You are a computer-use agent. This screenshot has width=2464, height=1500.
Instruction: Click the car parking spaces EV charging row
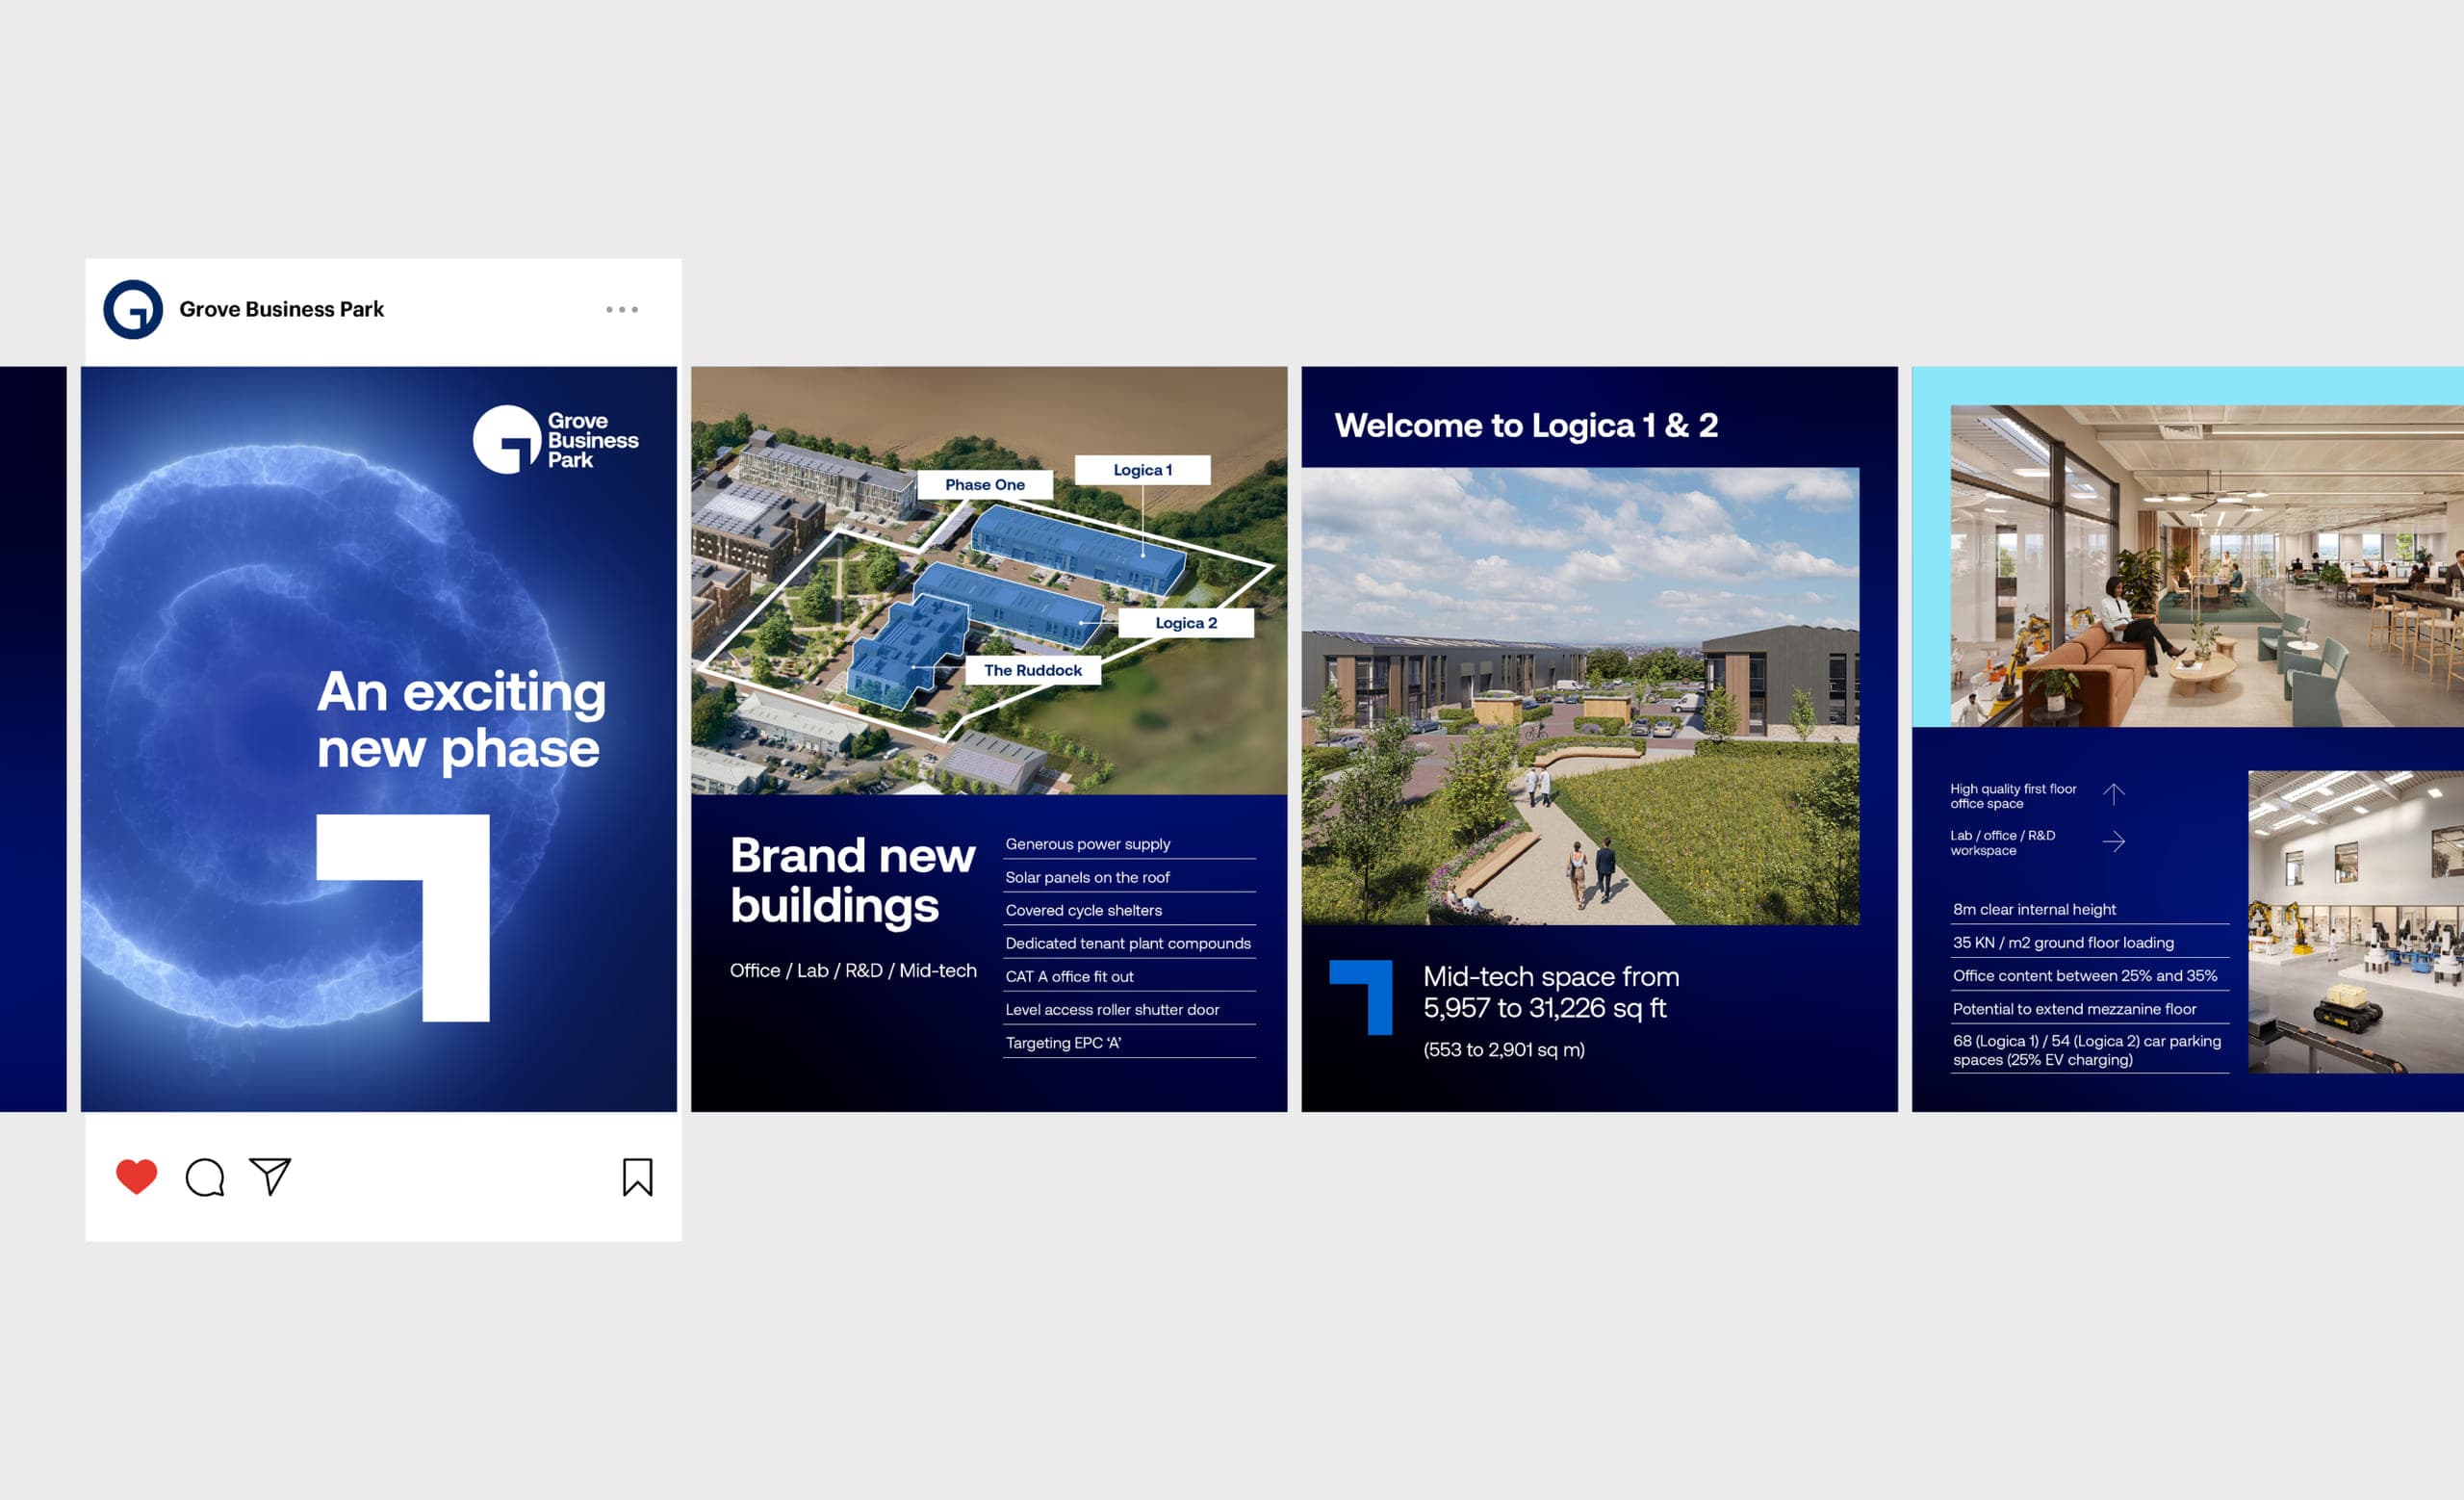point(2090,1050)
